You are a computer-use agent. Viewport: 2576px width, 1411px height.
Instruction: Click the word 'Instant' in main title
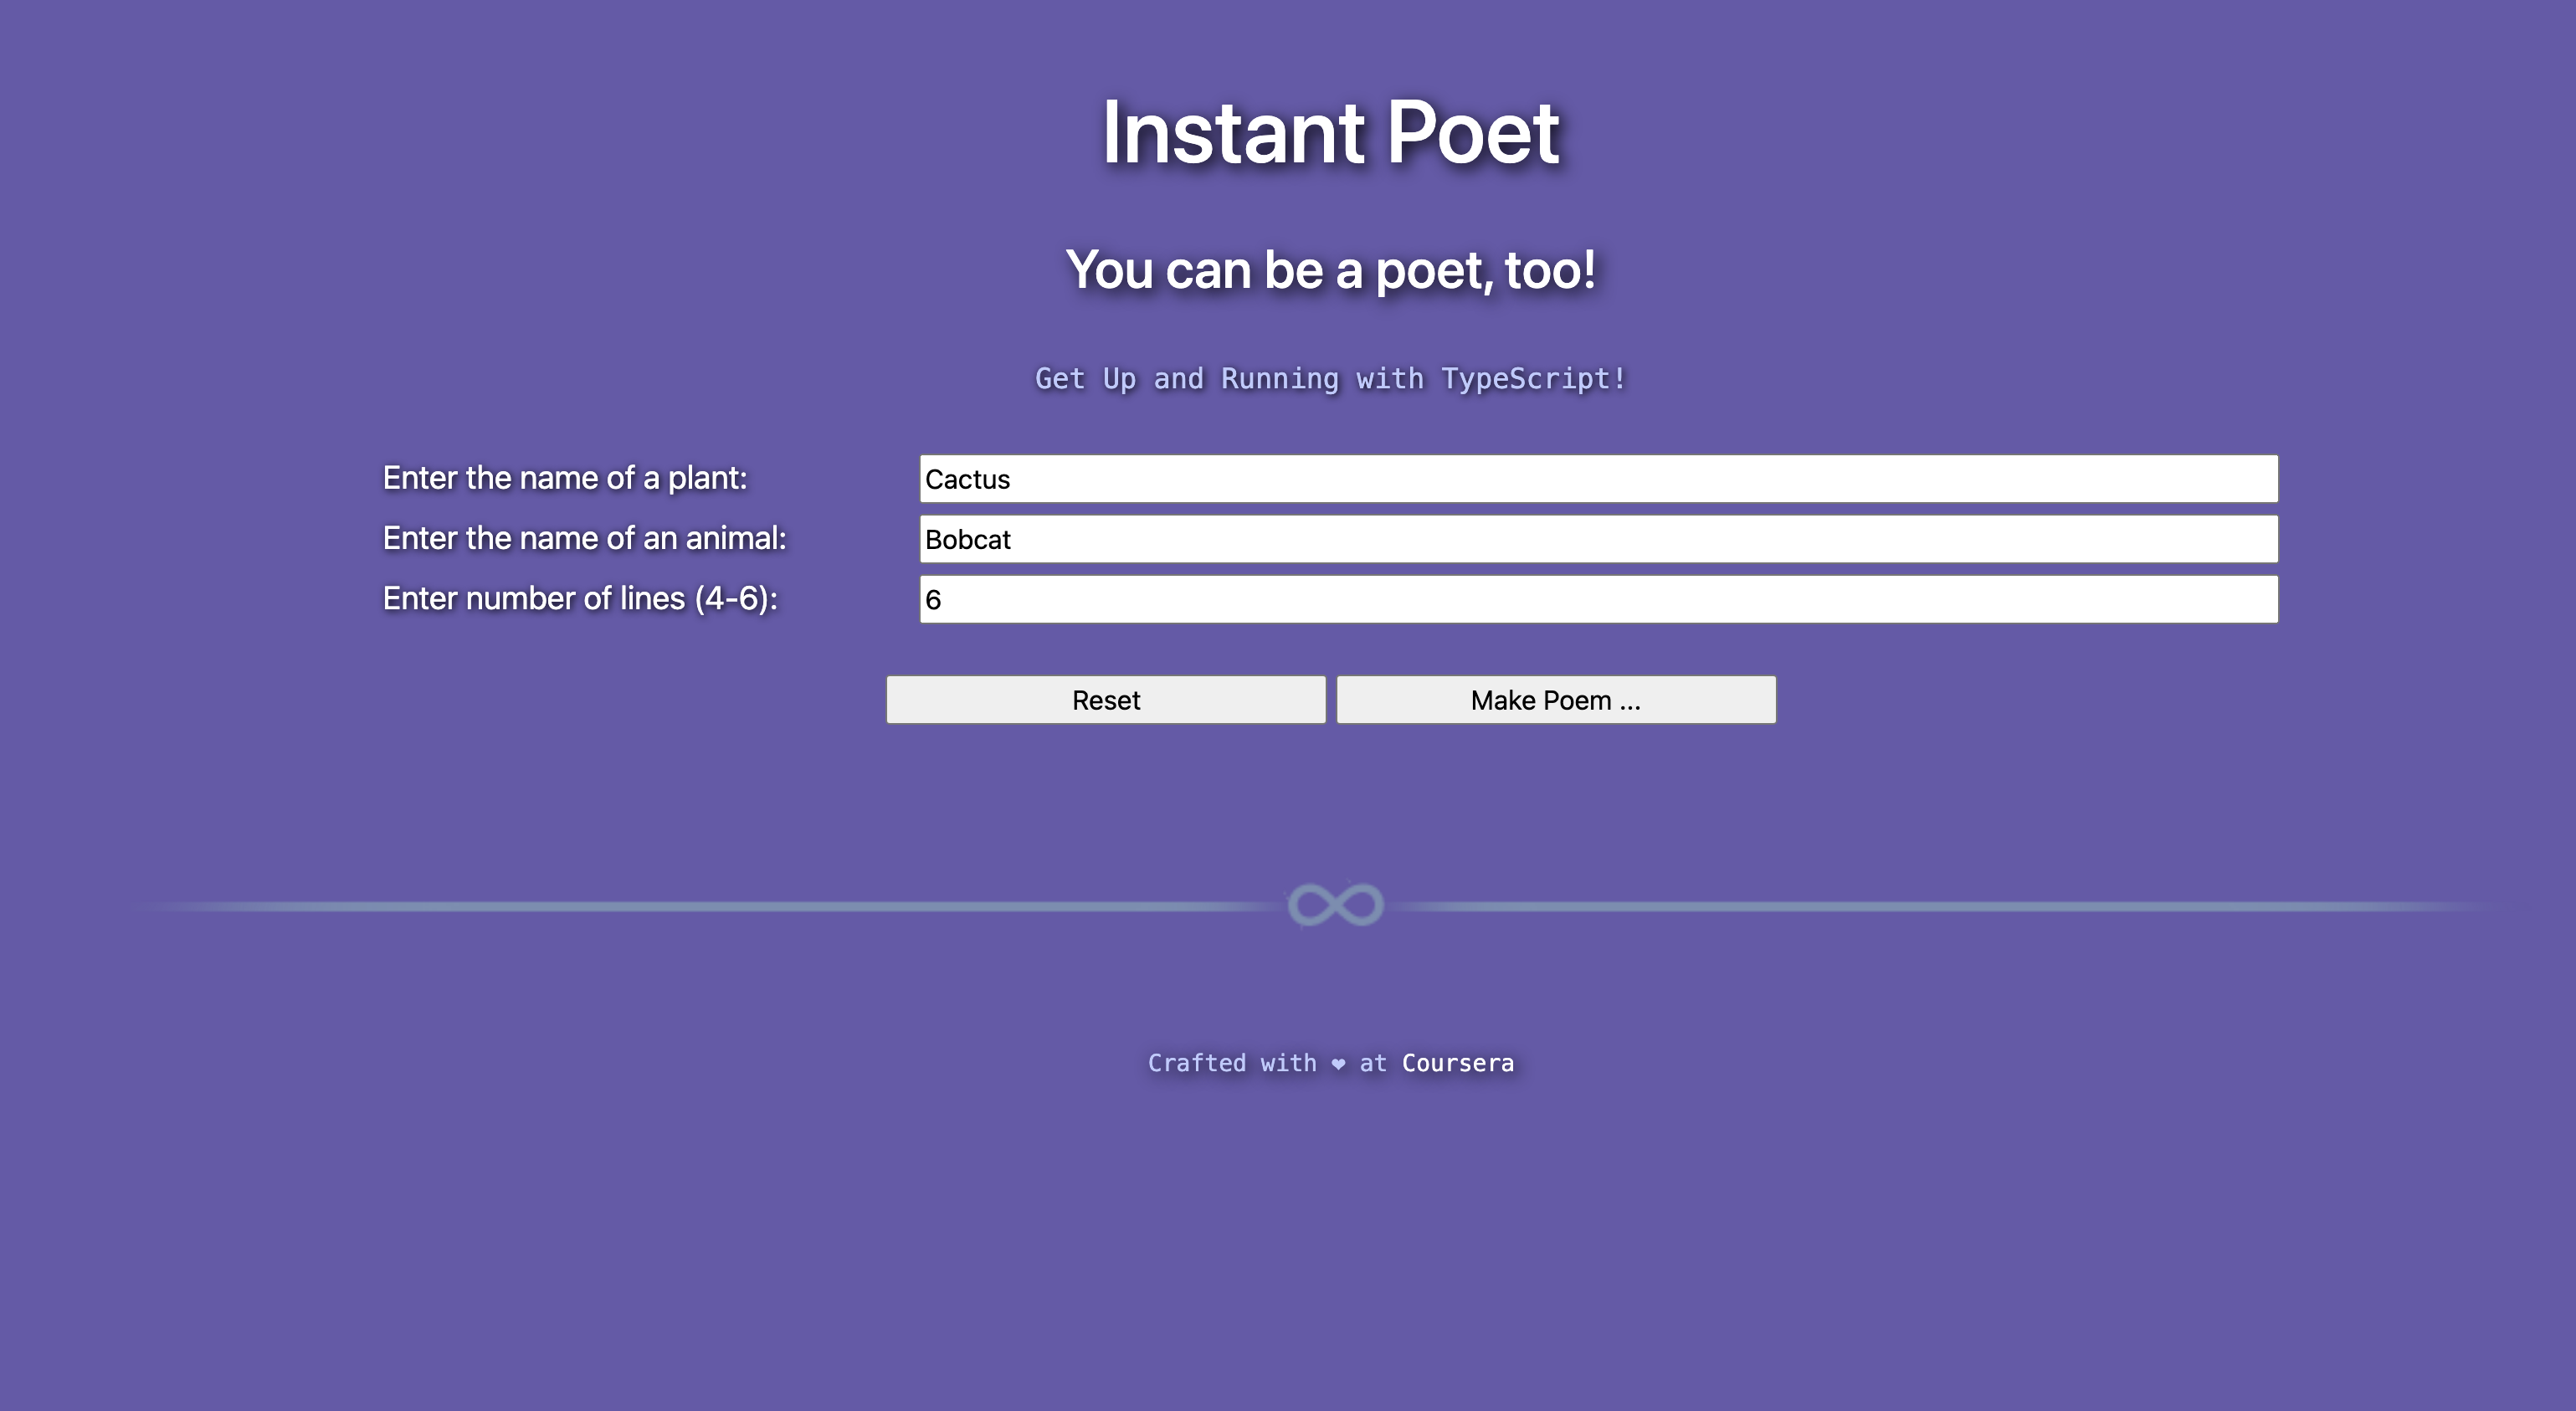(1232, 133)
